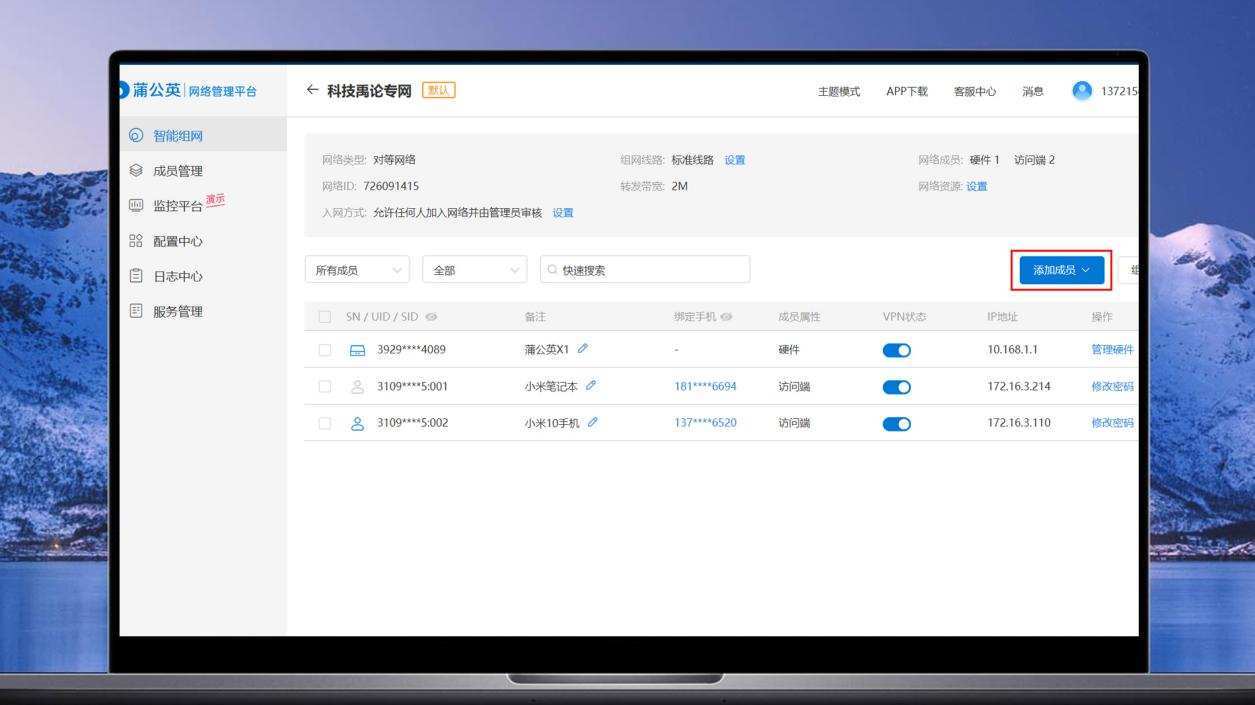Click the 快速搜索 search field

[x=645, y=270]
